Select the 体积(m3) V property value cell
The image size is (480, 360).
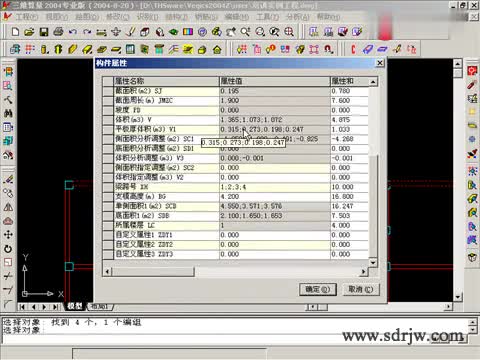[275, 120]
